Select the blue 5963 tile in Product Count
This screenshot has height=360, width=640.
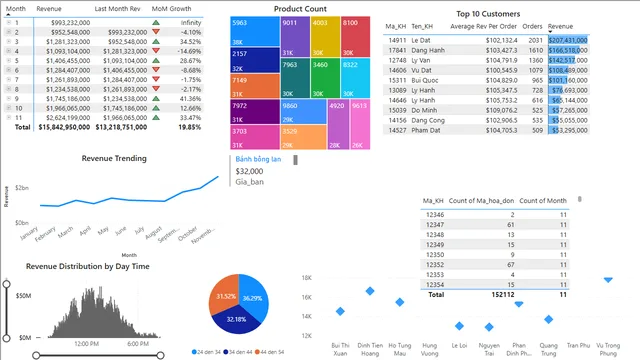(255, 31)
